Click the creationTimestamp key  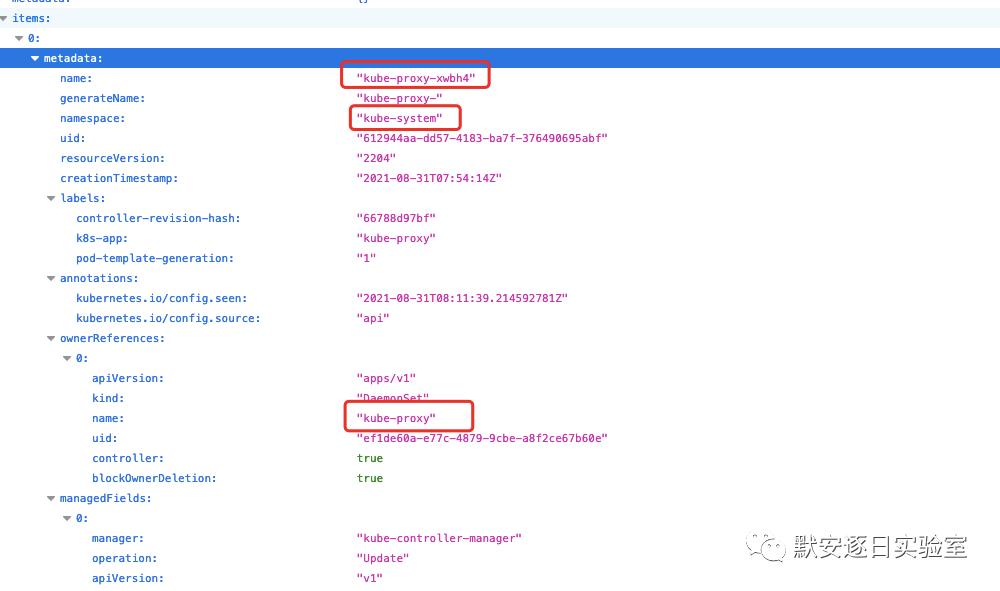[x=119, y=178]
